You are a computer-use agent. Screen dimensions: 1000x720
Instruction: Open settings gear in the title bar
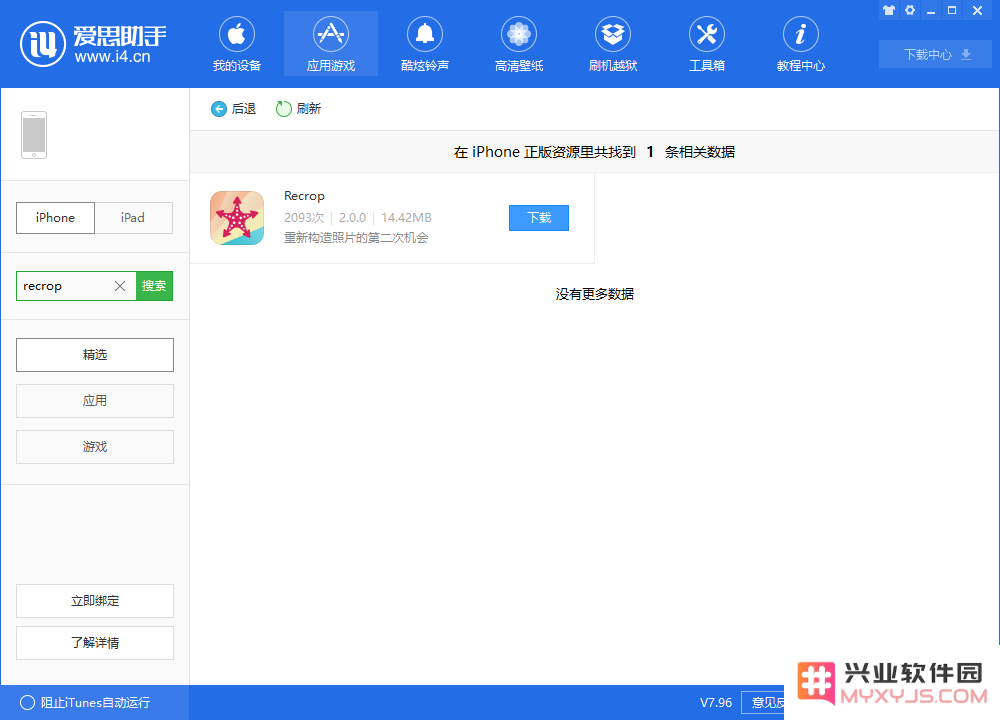[x=910, y=10]
